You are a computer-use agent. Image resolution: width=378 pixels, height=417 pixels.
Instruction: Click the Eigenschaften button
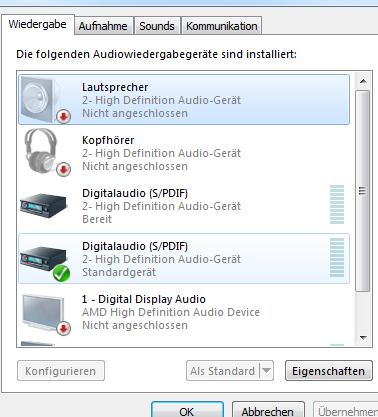(x=328, y=371)
